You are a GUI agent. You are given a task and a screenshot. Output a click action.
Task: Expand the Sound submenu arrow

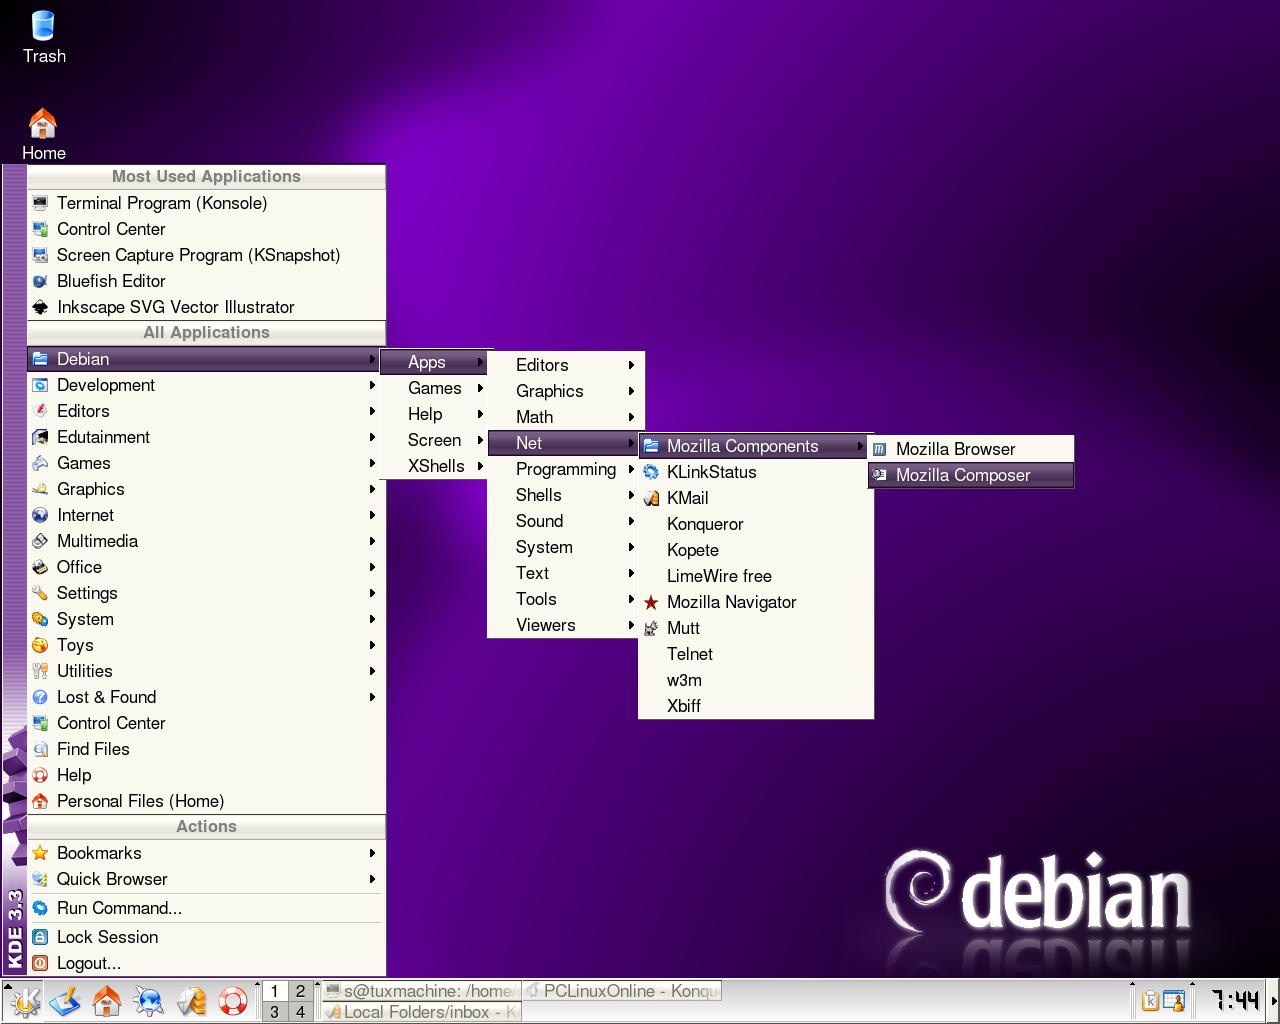click(631, 521)
